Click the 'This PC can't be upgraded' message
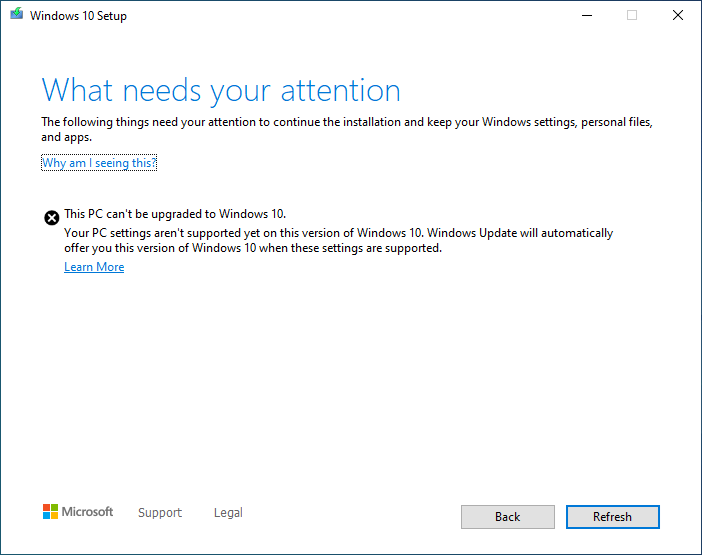 coord(175,214)
